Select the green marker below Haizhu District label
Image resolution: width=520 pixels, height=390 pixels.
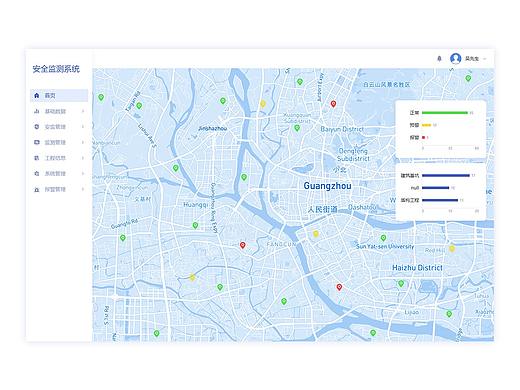pos(401,284)
